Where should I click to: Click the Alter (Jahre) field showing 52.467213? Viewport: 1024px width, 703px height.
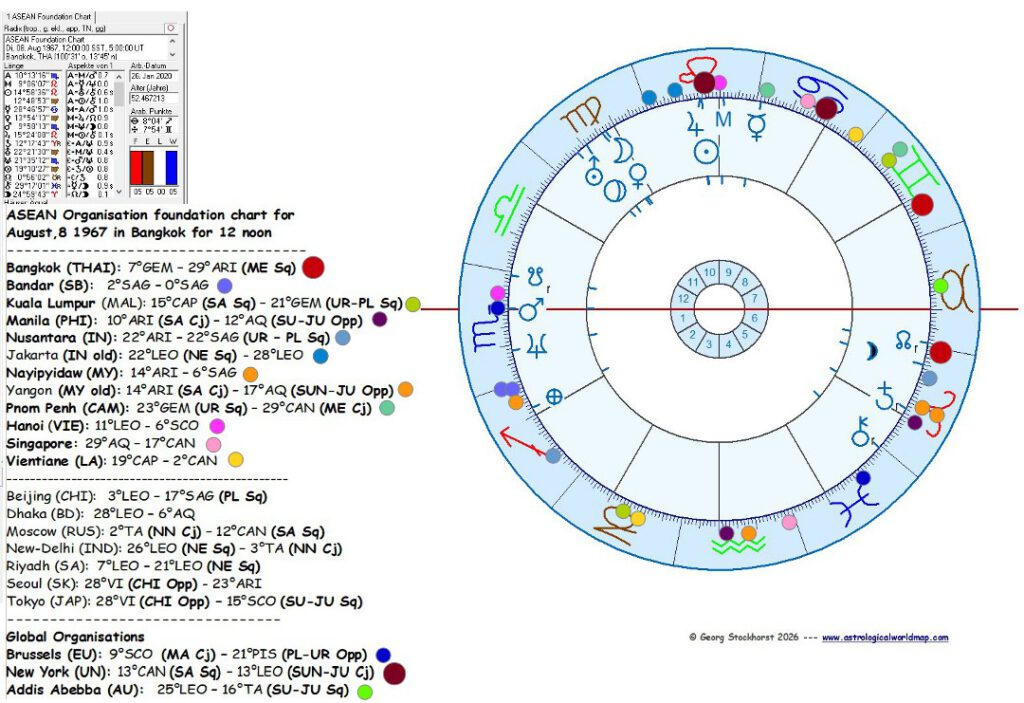[x=153, y=98]
